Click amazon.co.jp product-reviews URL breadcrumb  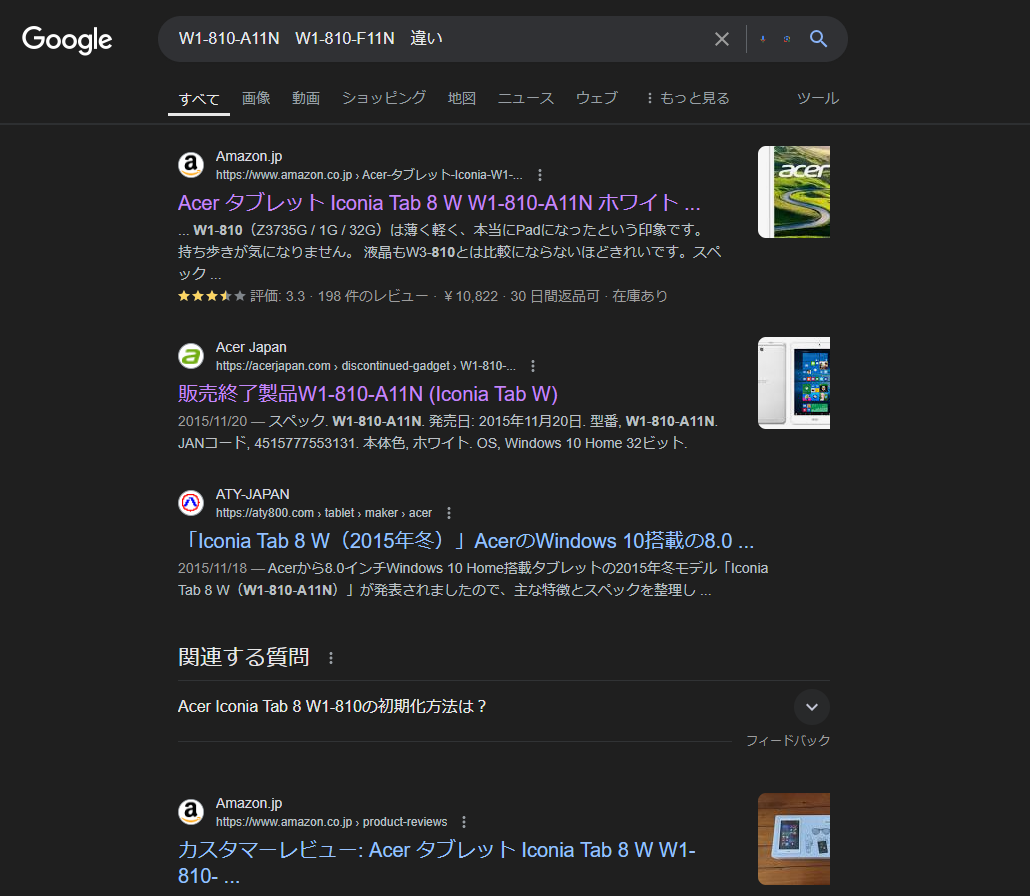pyautogui.click(x=332, y=822)
